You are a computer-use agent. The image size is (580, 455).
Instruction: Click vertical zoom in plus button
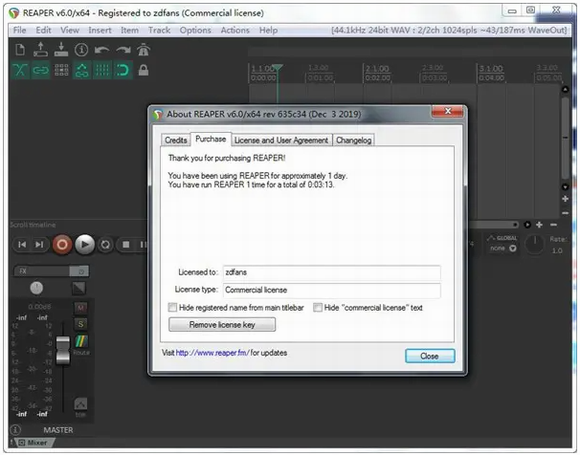pos(565,199)
